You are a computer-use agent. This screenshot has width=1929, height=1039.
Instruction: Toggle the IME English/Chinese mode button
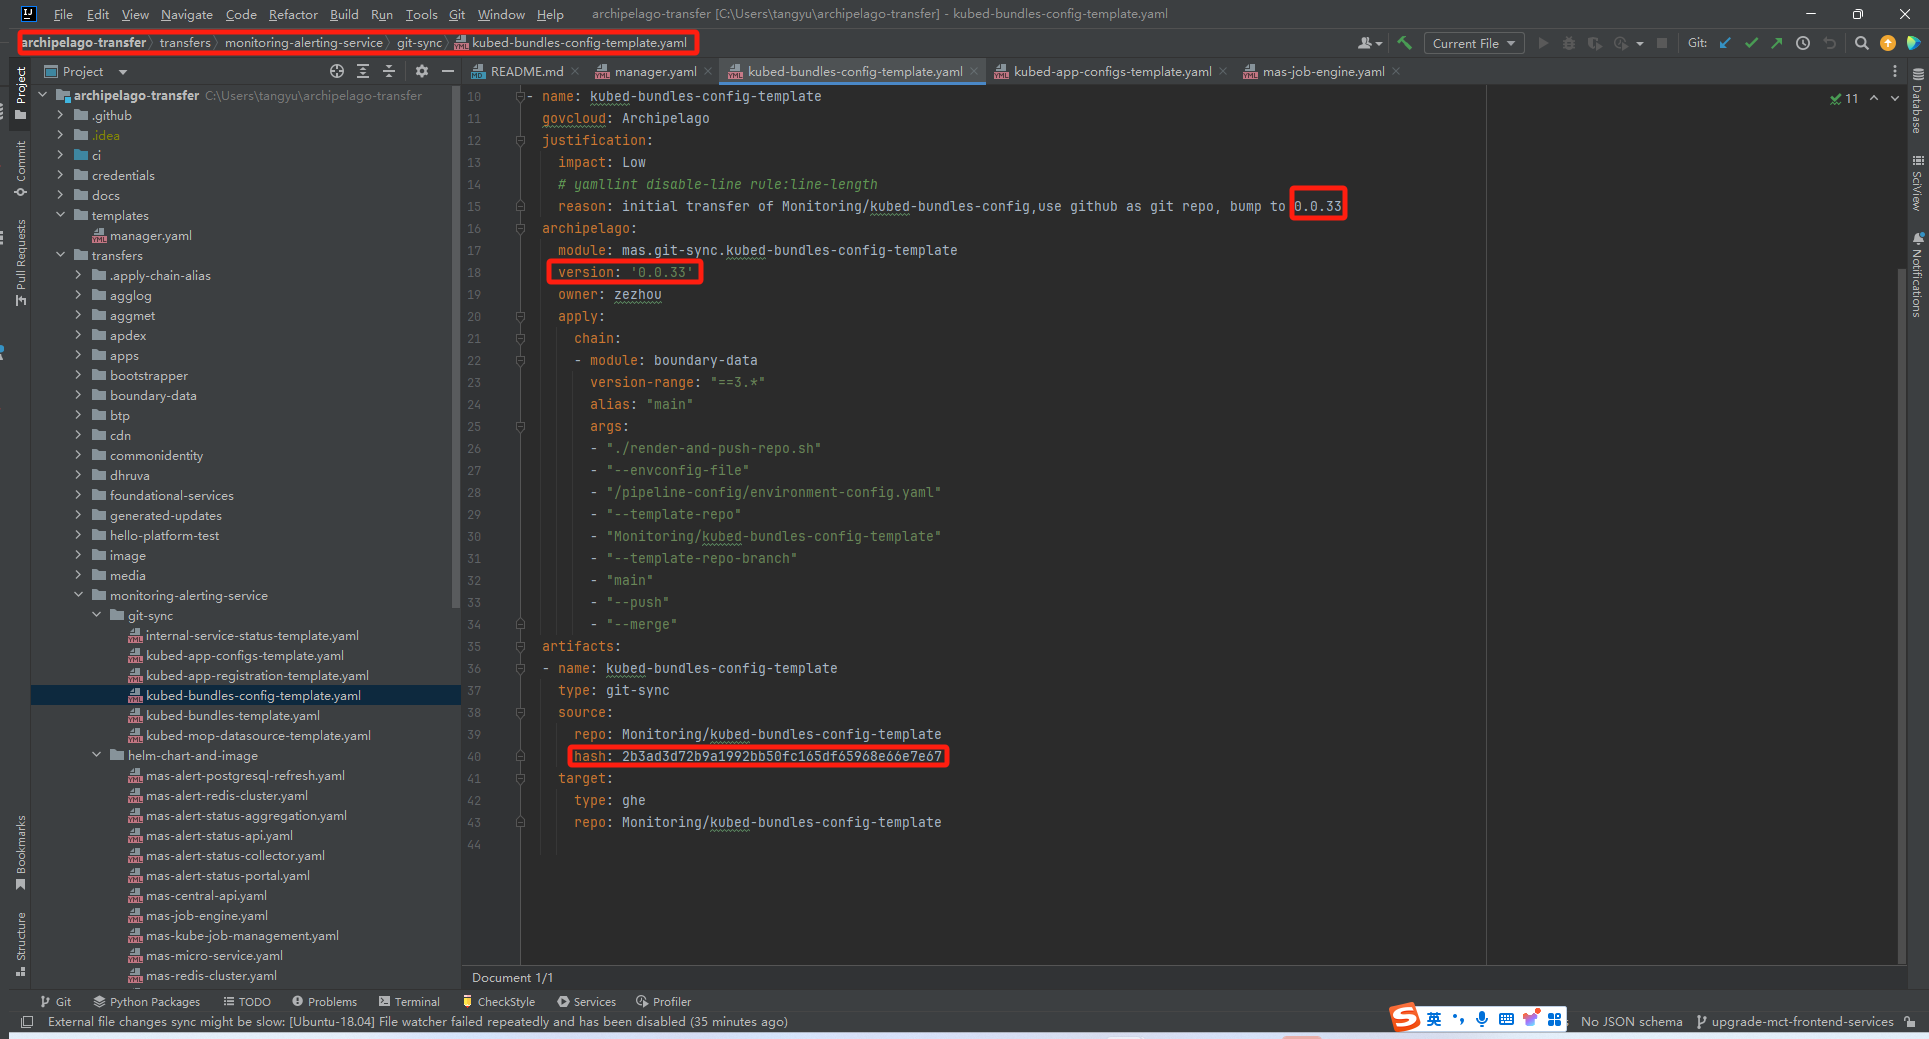point(1434,1019)
